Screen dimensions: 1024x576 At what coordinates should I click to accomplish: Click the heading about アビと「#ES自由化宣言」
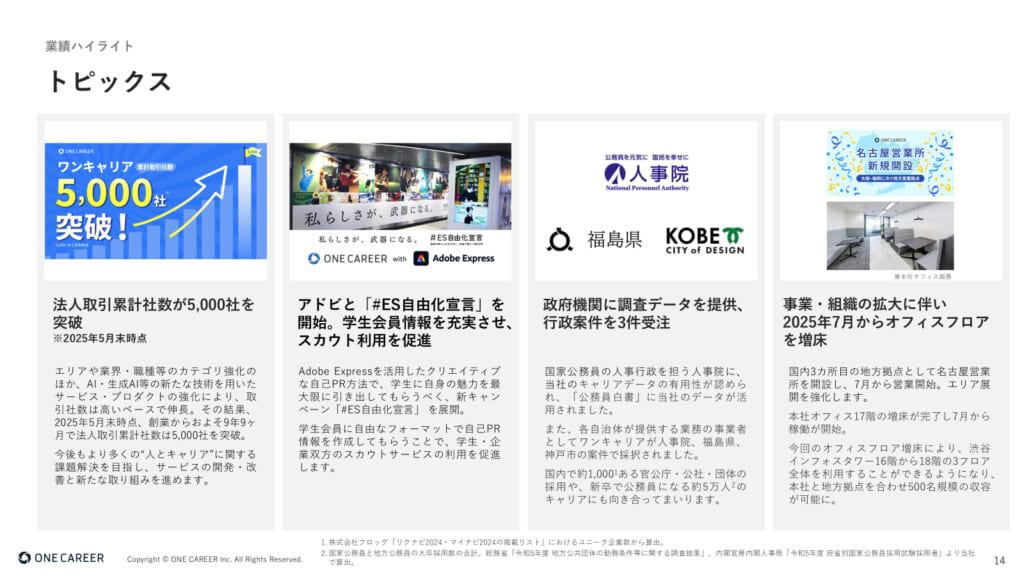pyautogui.click(x=404, y=322)
